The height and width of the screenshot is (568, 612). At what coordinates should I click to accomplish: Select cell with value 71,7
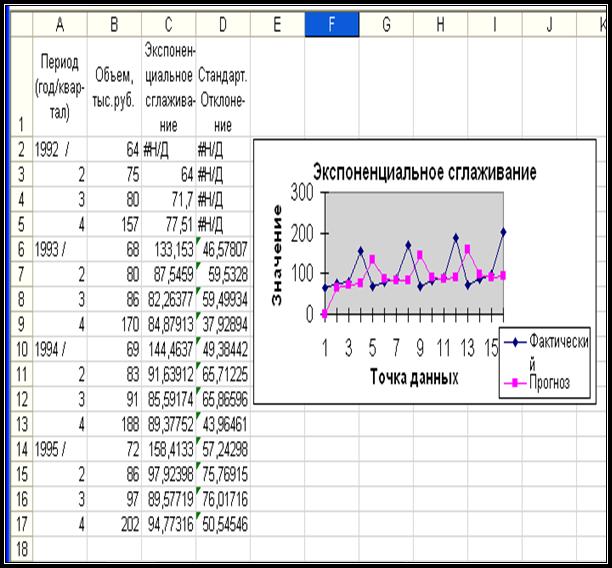tap(169, 199)
